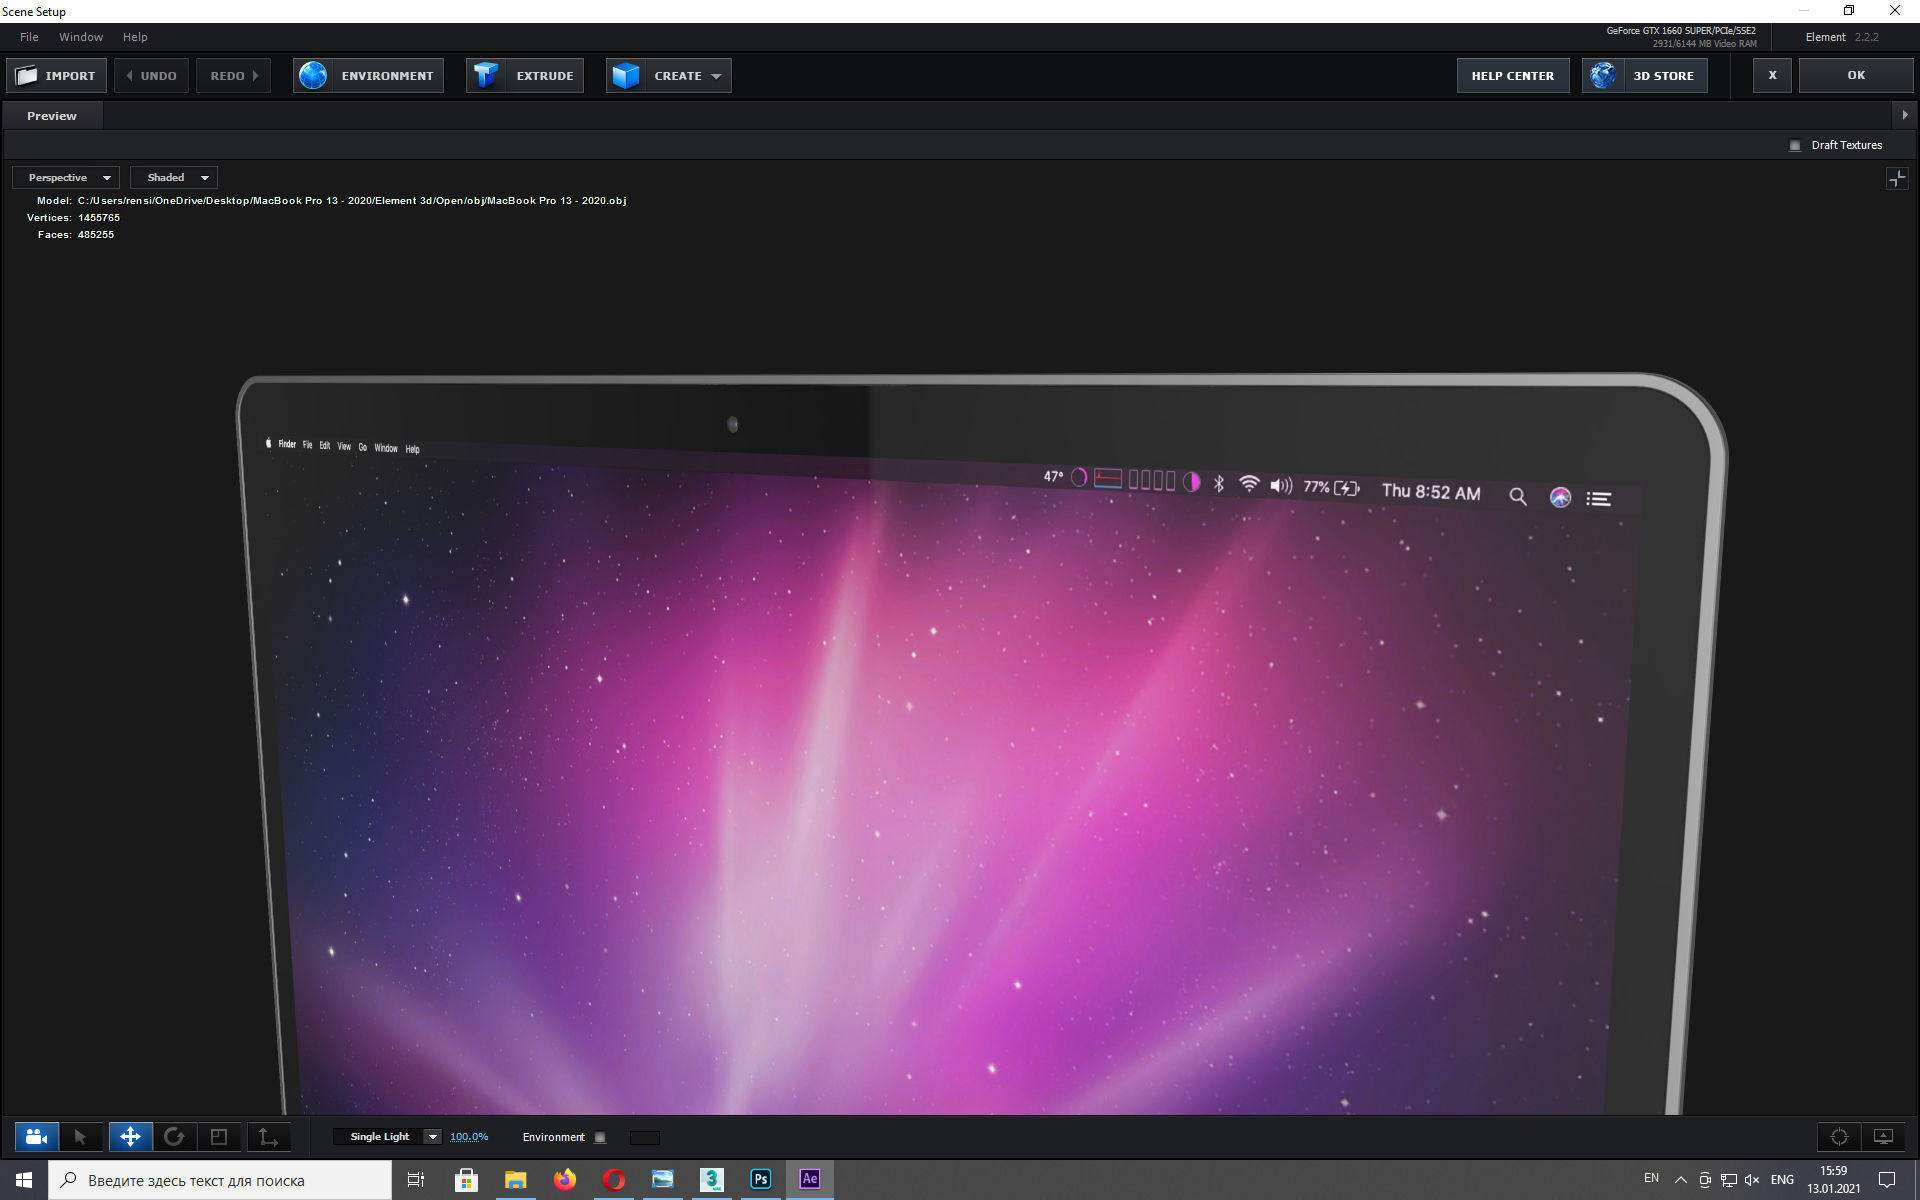This screenshot has width=1920, height=1200.
Task: Click the target frame icon at bottom right
Action: [1839, 1137]
